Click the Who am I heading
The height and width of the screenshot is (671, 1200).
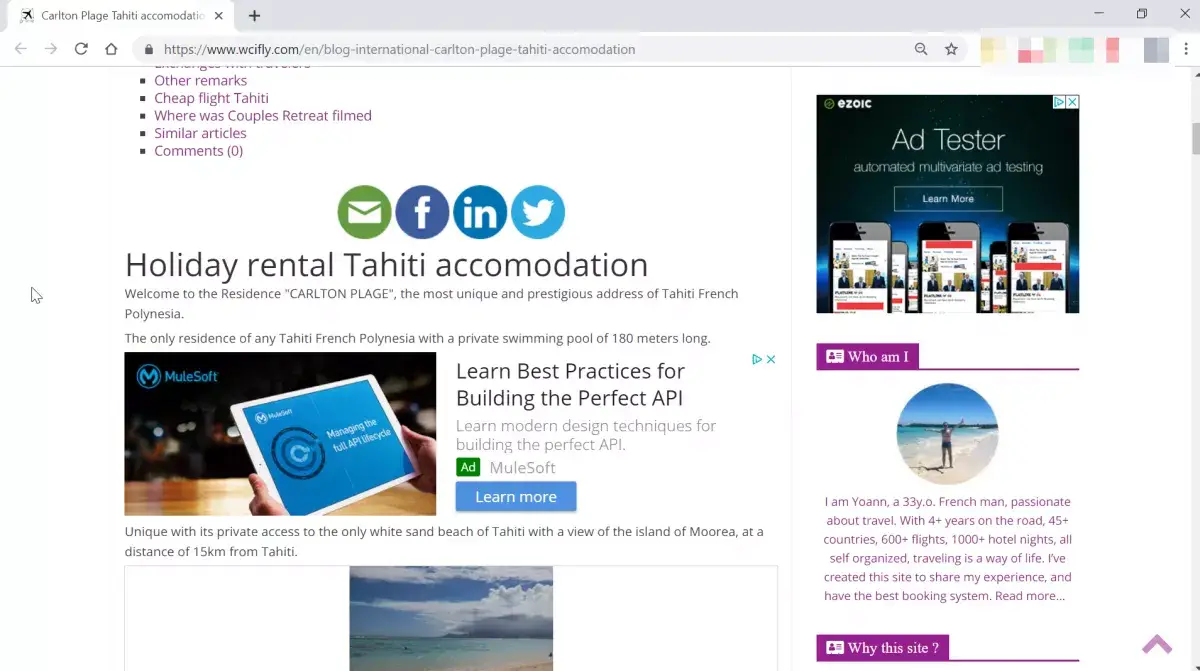(878, 357)
